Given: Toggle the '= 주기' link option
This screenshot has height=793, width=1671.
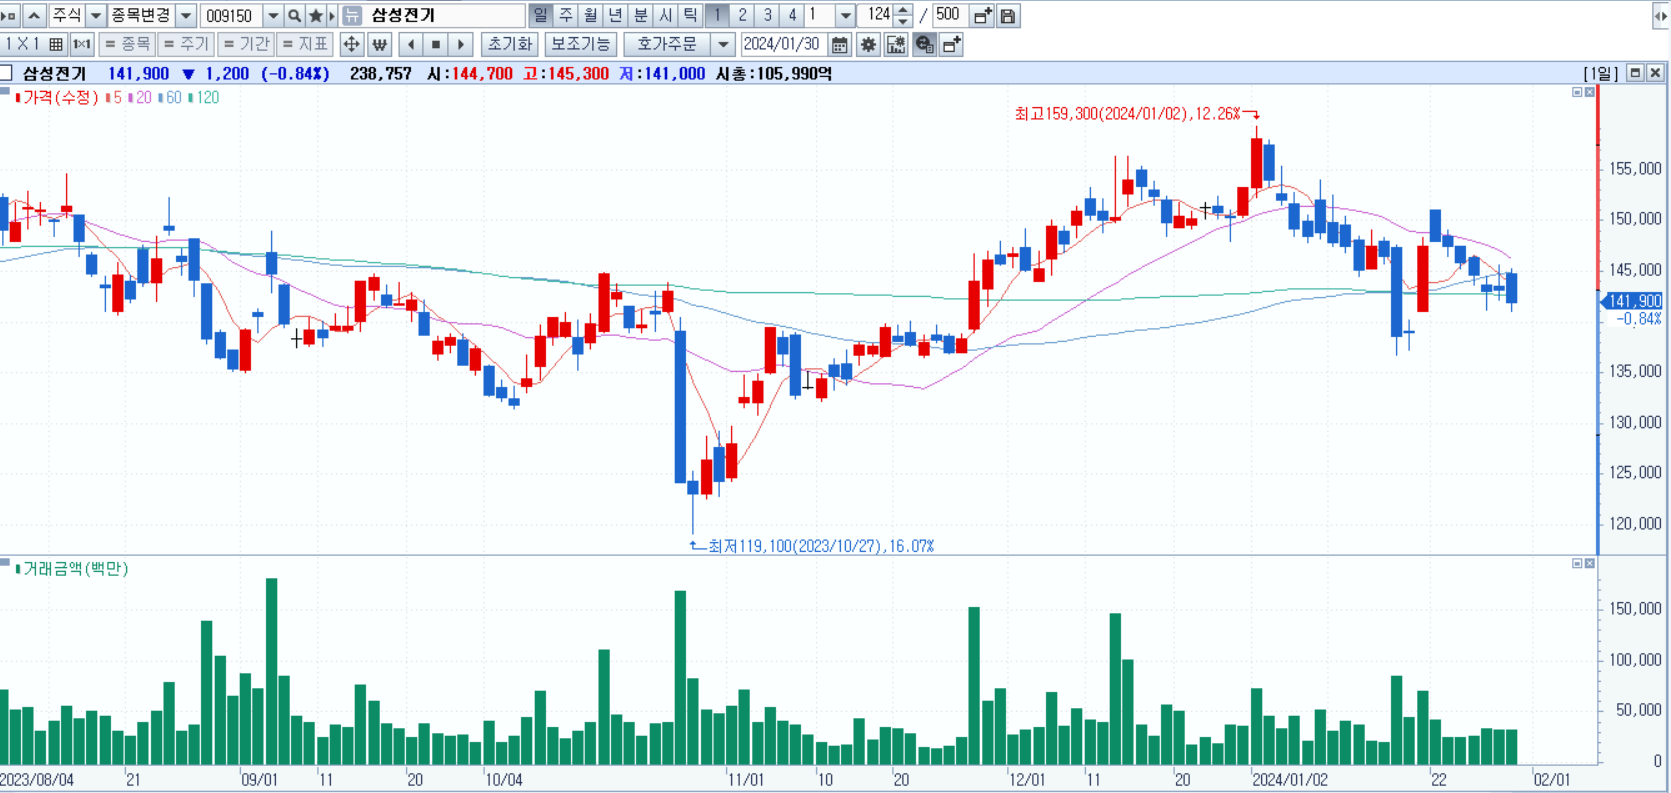Looking at the screenshot, I should click(186, 44).
